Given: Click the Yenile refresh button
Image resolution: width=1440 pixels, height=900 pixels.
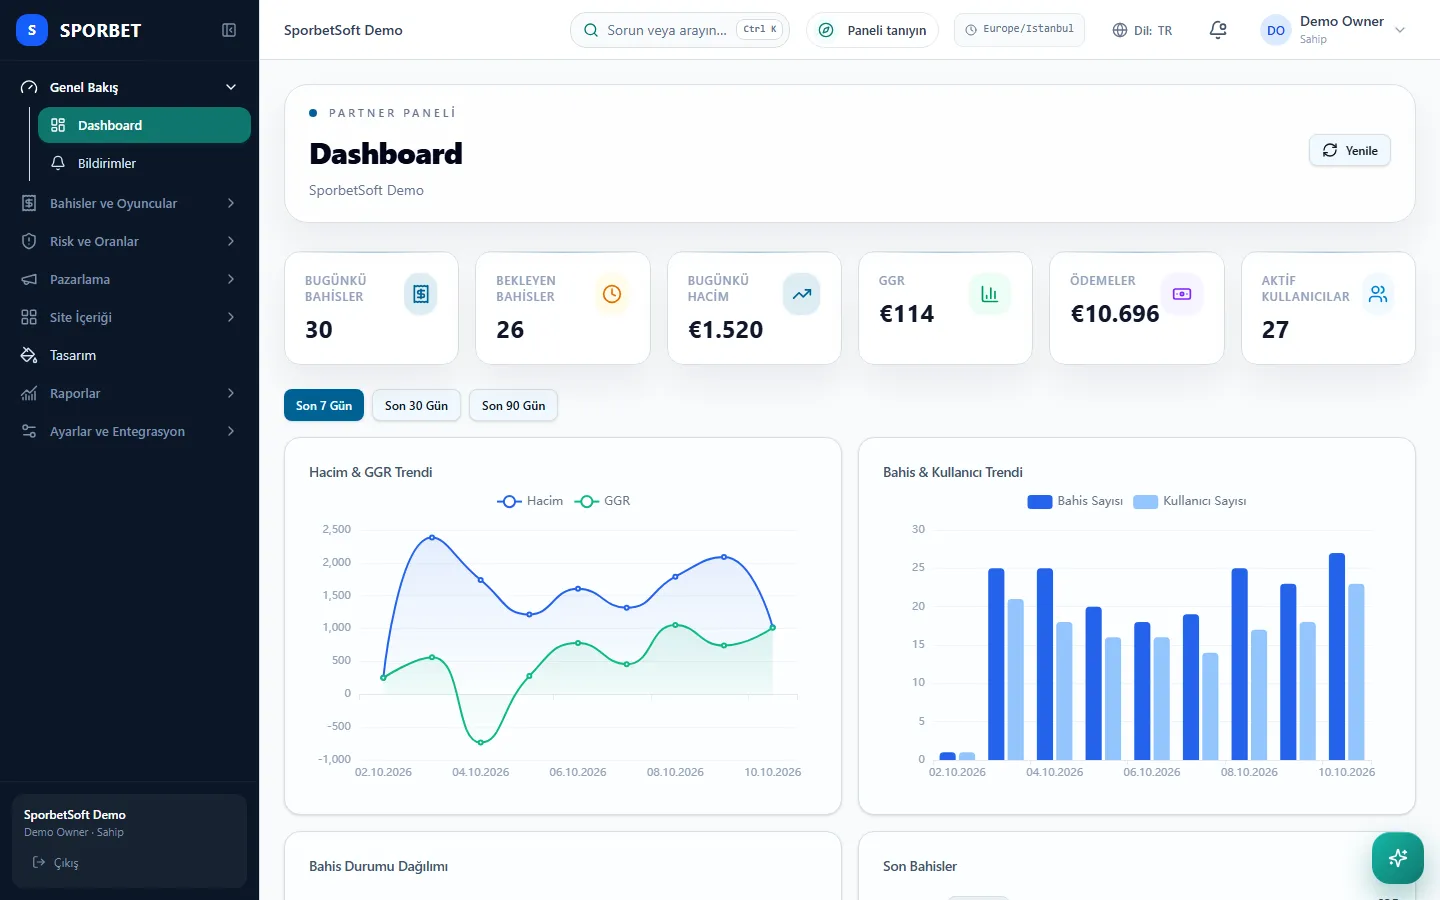Looking at the screenshot, I should (x=1350, y=150).
